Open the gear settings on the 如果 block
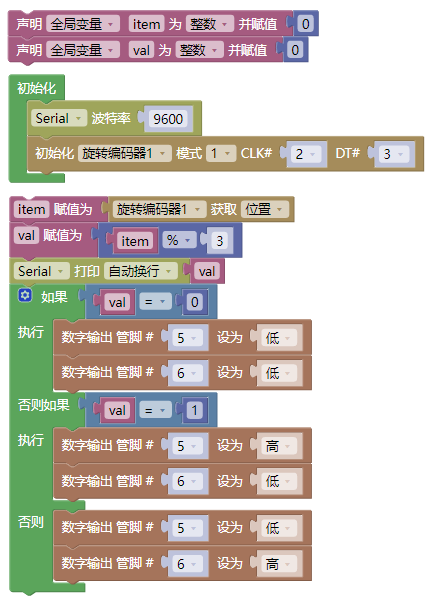This screenshot has width=434, height=604. pos(25,295)
